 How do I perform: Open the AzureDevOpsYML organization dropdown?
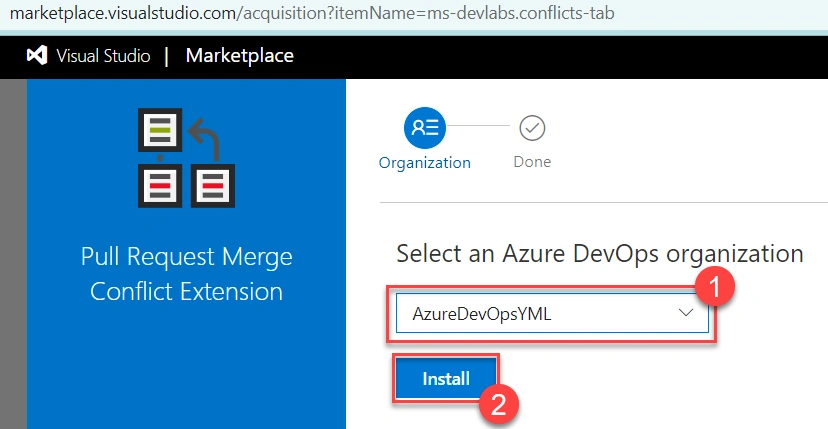tap(552, 314)
